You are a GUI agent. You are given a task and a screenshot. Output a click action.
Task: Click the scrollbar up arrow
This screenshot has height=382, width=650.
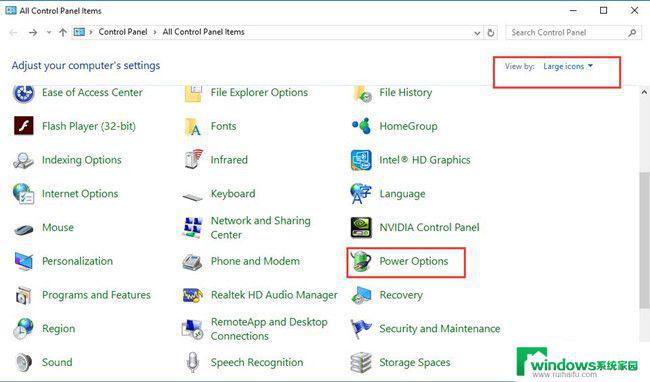pos(644,92)
